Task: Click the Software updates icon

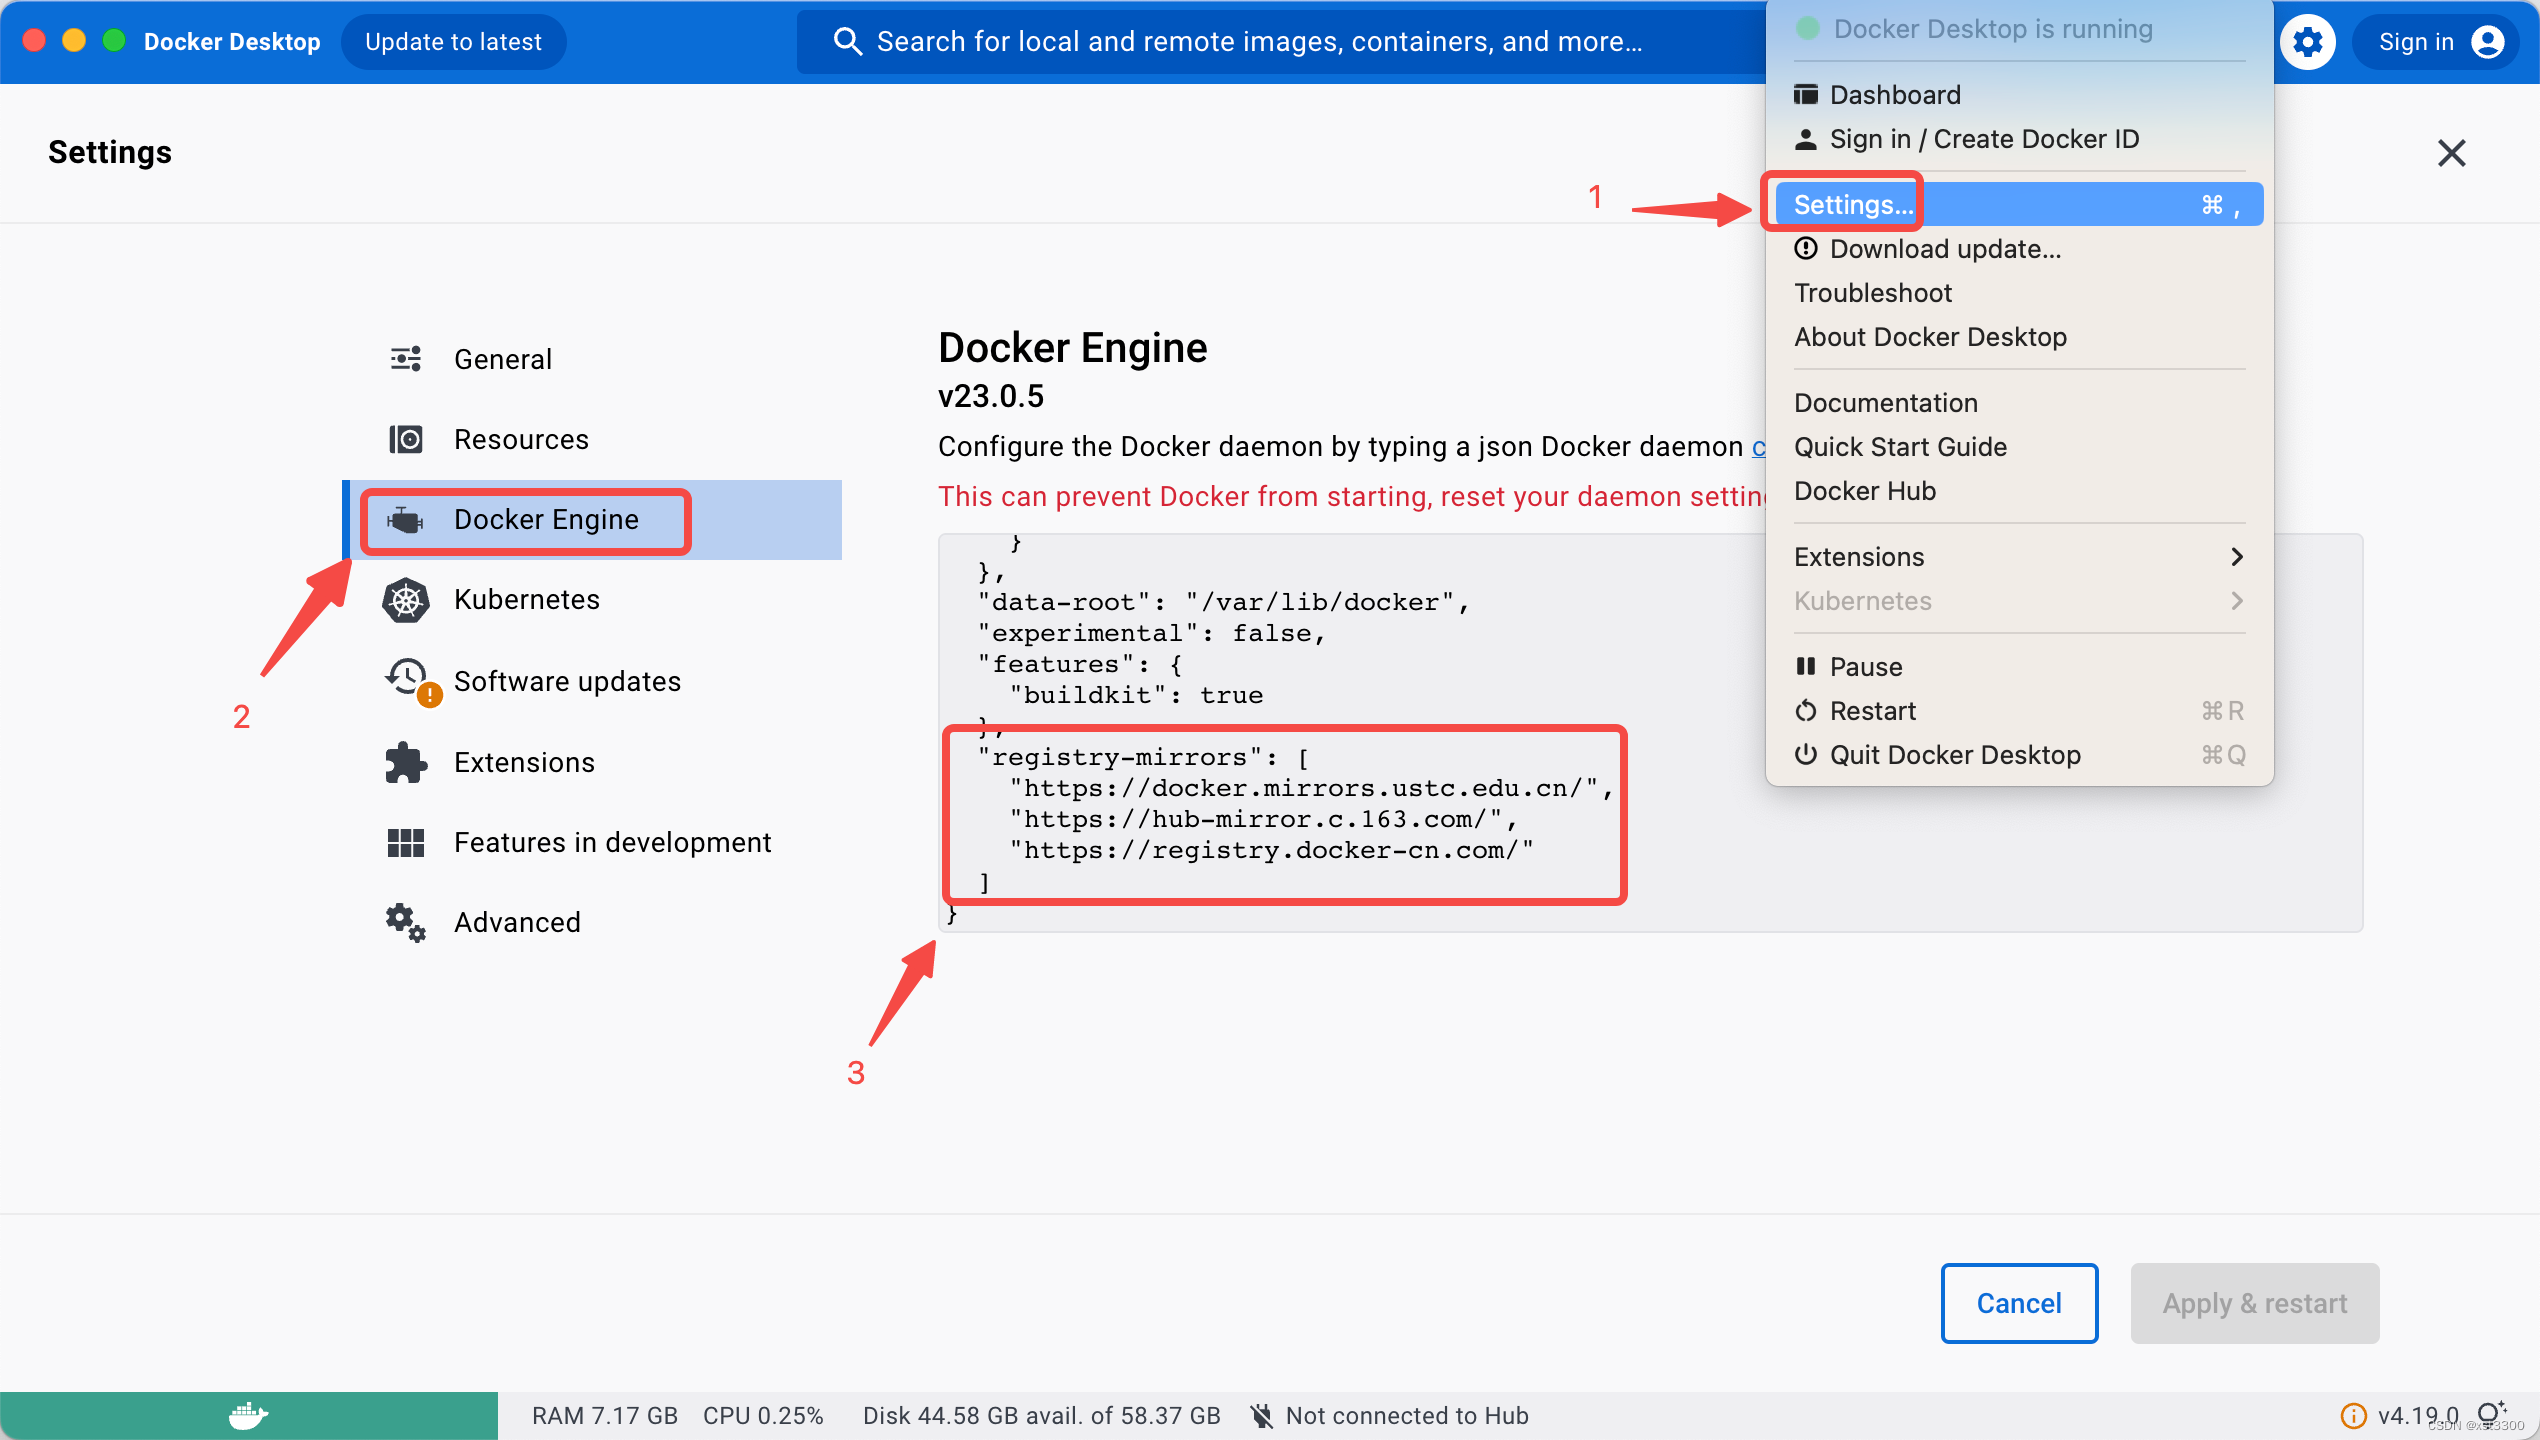Action: coord(406,681)
